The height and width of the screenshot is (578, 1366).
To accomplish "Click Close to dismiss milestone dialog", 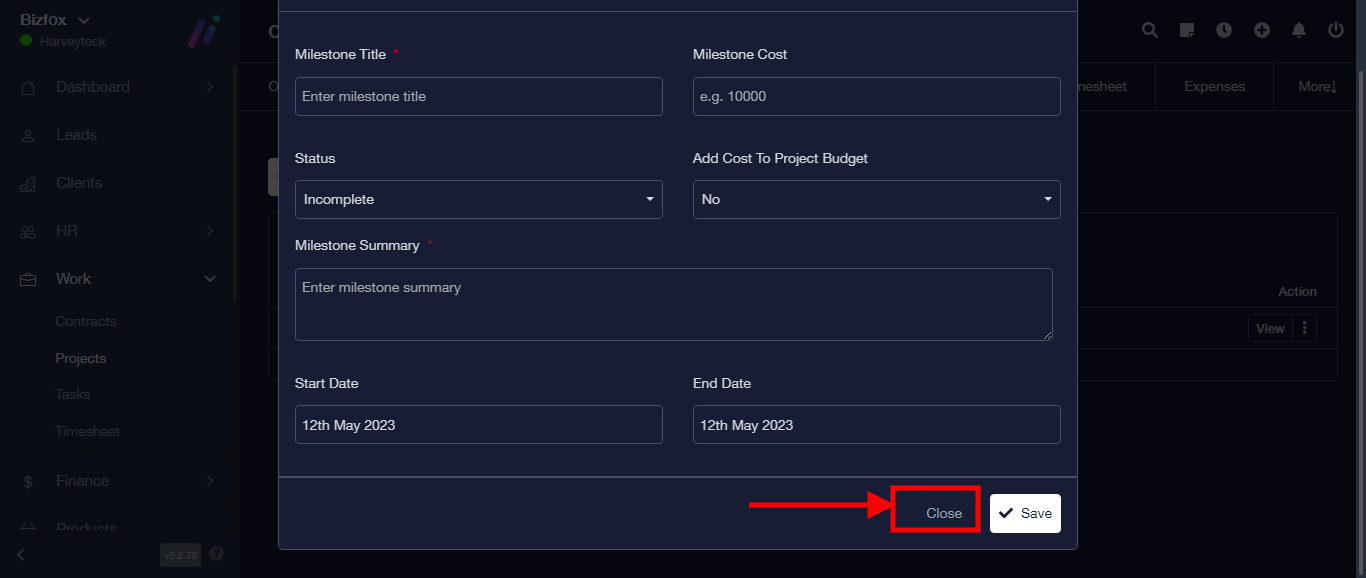I will pyautogui.click(x=943, y=513).
